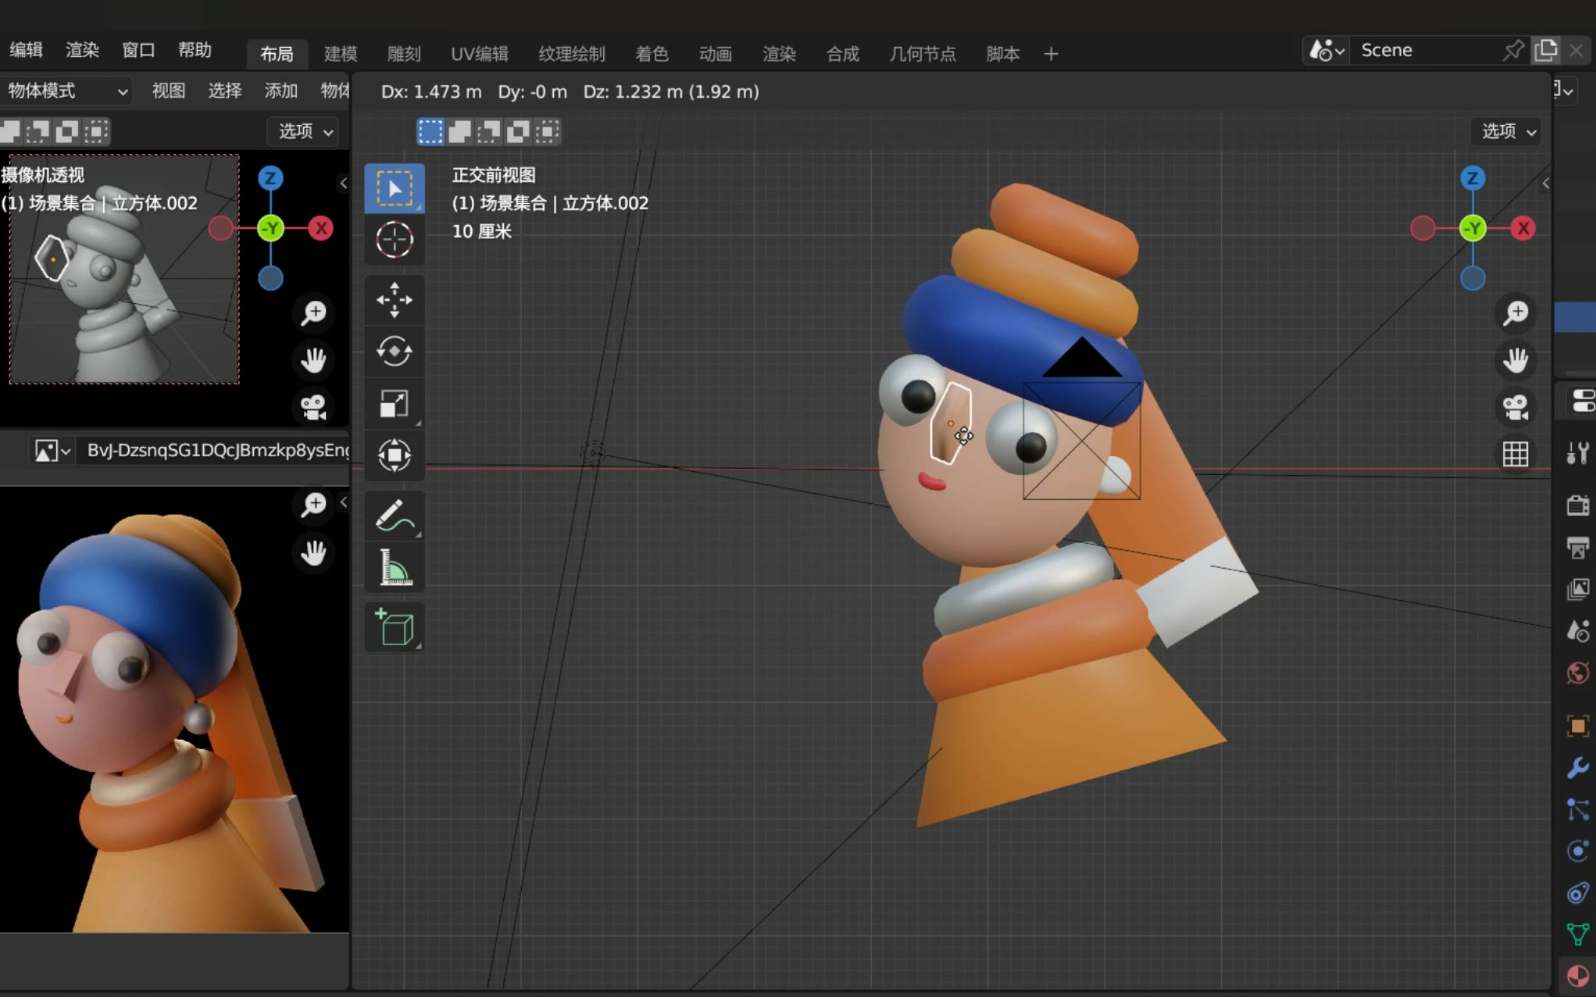Select the Annotate pencil tool
The width and height of the screenshot is (1596, 997).
[x=394, y=516]
